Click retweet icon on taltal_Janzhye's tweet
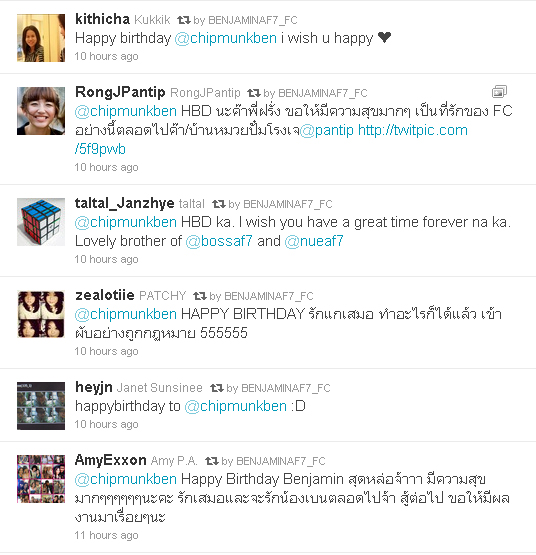This screenshot has width=536, height=555. (219, 204)
